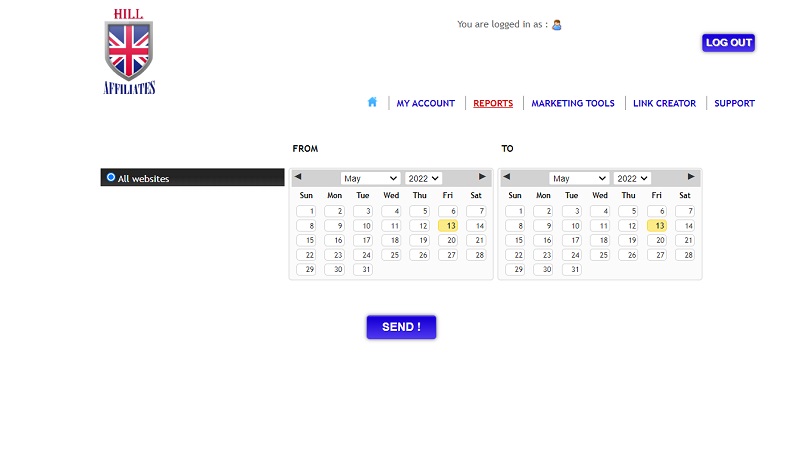Click the All websites label
The image size is (800, 457).
143,179
